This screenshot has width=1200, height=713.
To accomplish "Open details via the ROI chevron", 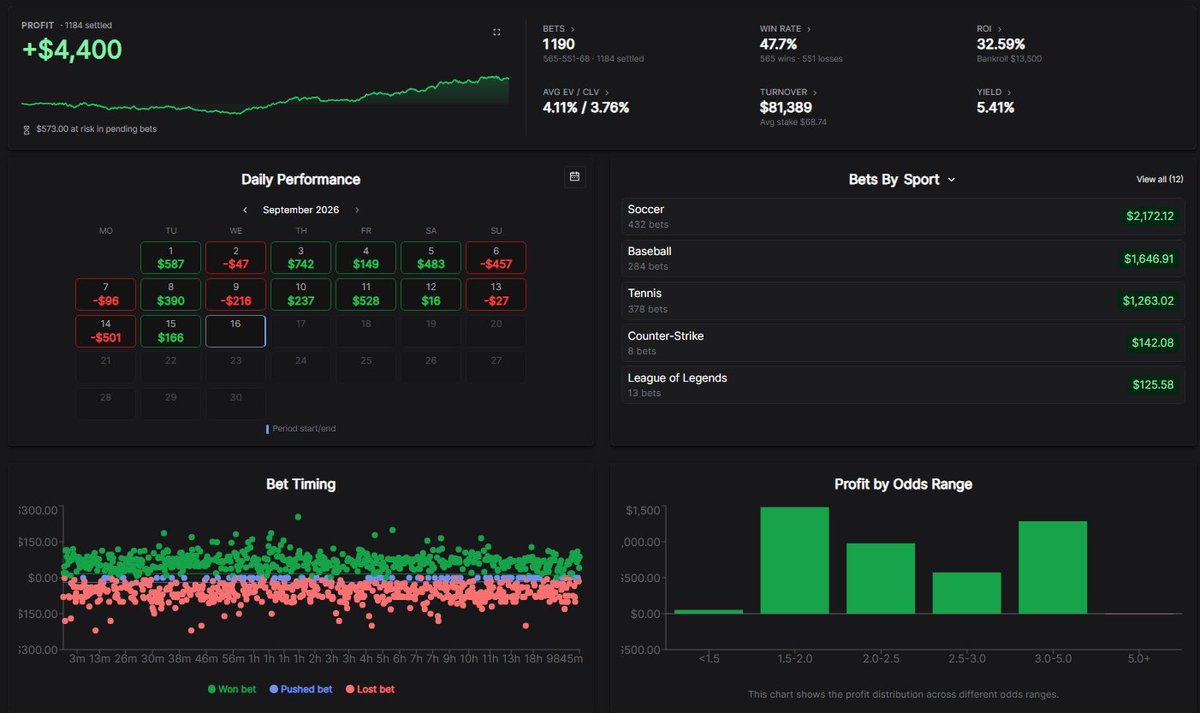I will (x=1001, y=29).
